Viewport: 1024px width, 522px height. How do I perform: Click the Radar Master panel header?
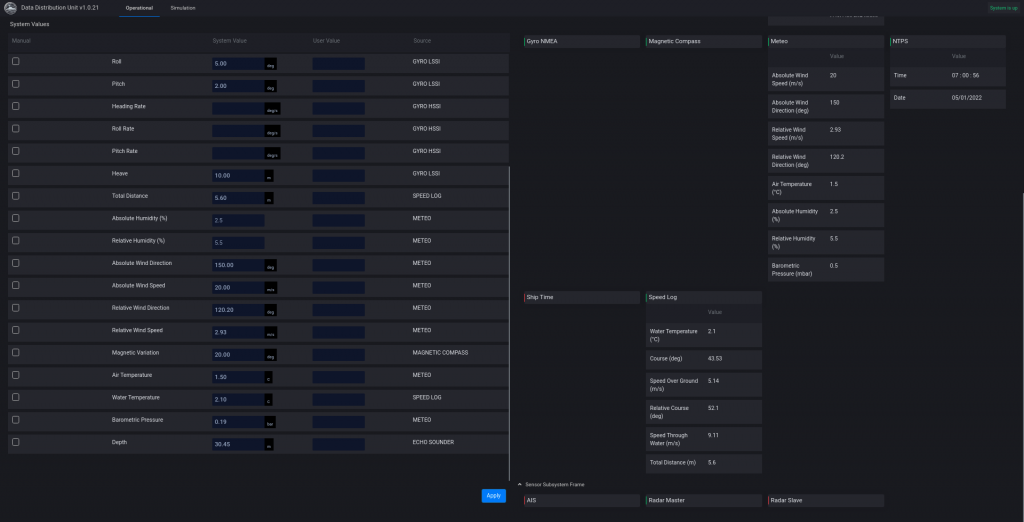pyautogui.click(x=704, y=500)
